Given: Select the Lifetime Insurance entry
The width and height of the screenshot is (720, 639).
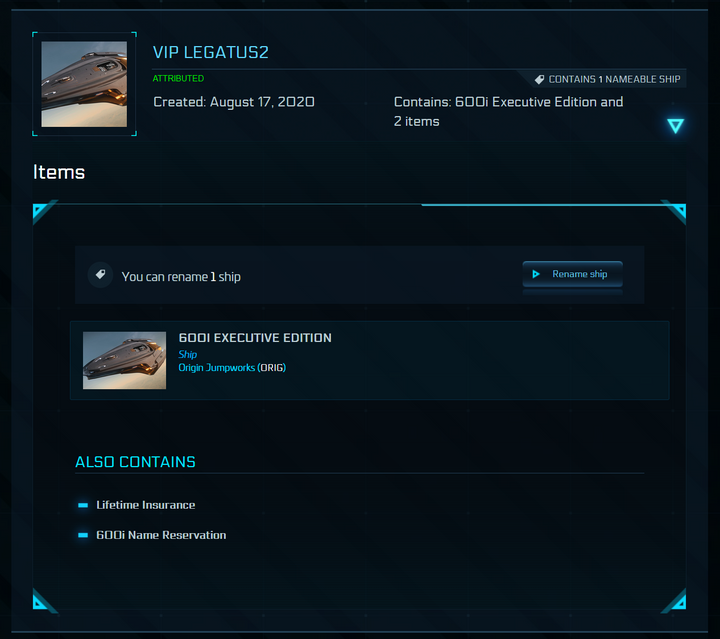Looking at the screenshot, I should pos(146,505).
